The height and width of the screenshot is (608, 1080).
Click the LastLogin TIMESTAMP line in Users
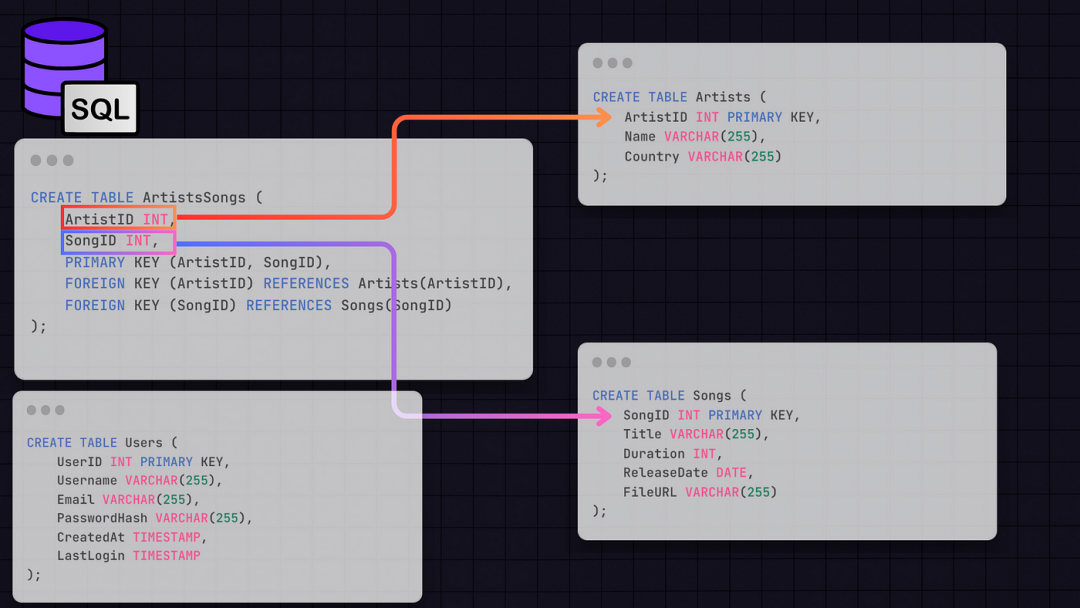point(128,555)
